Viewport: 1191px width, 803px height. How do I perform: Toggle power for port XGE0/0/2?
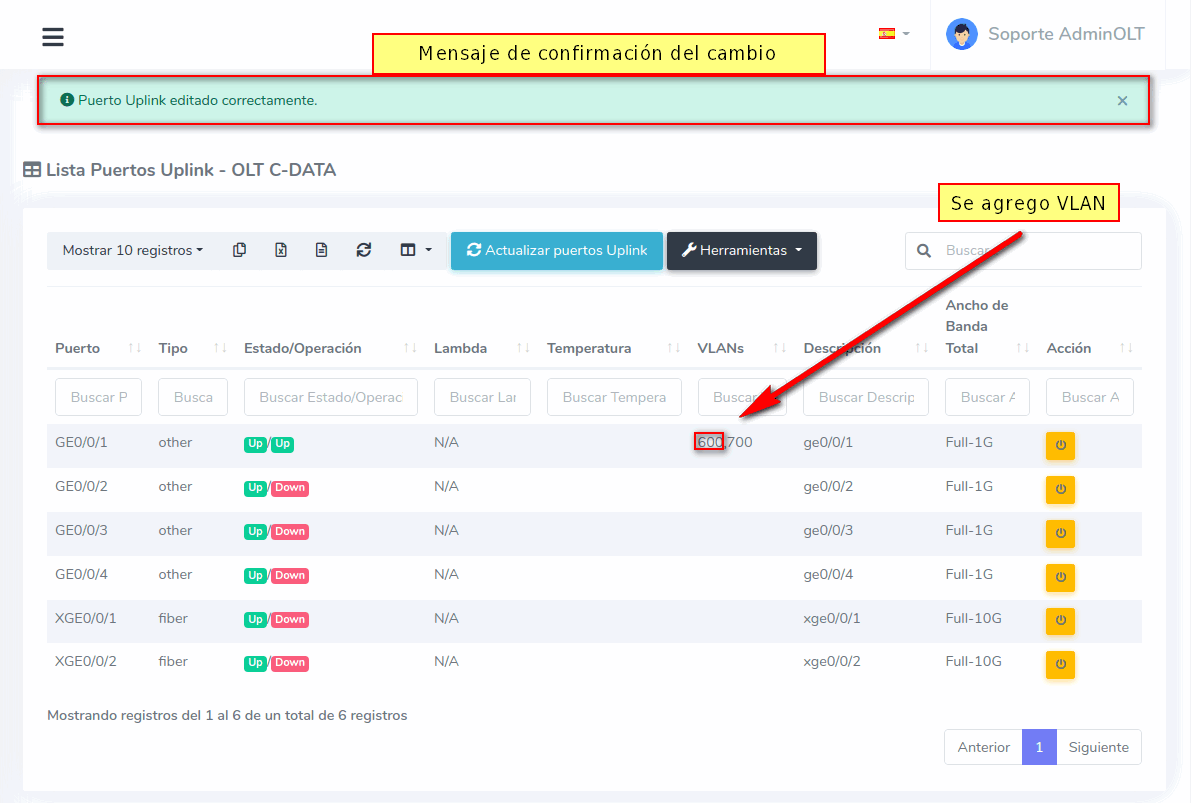1060,664
